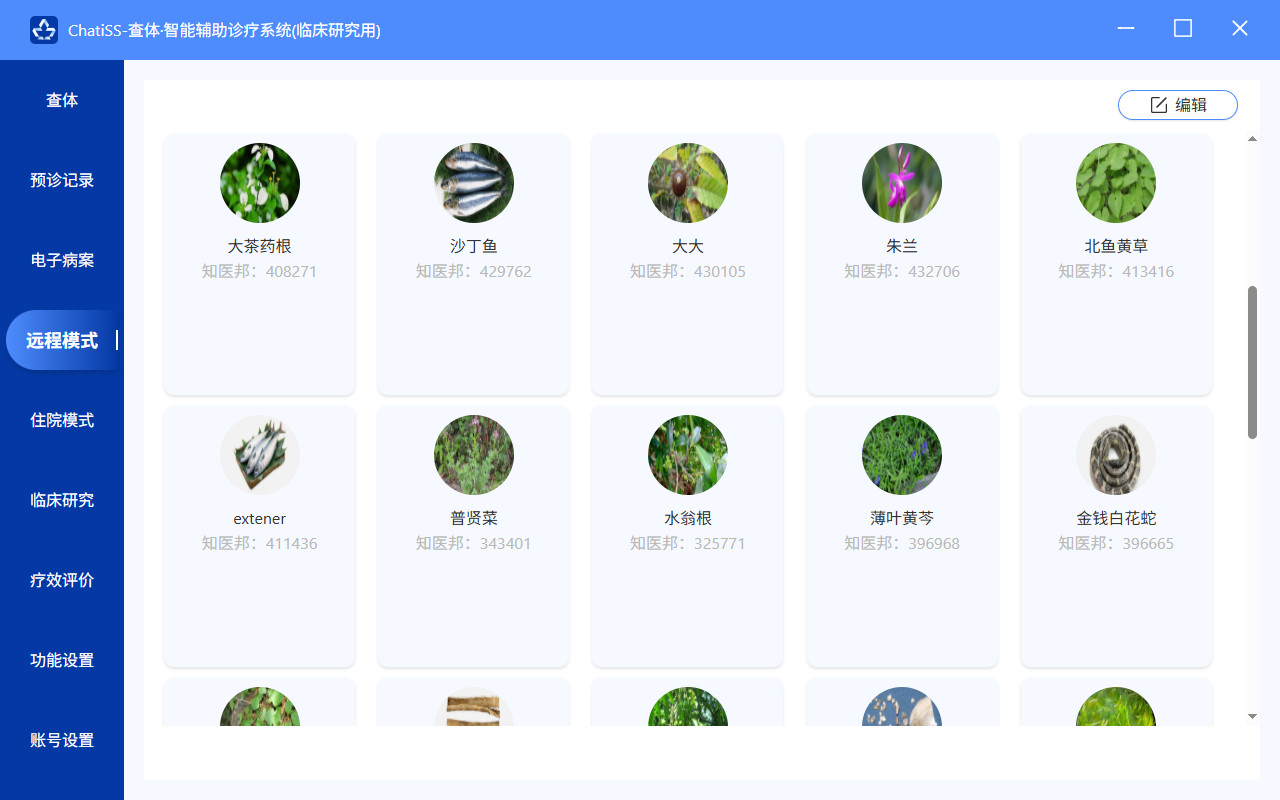Click ID text 知医邦：429762
The image size is (1280, 800).
point(474,271)
